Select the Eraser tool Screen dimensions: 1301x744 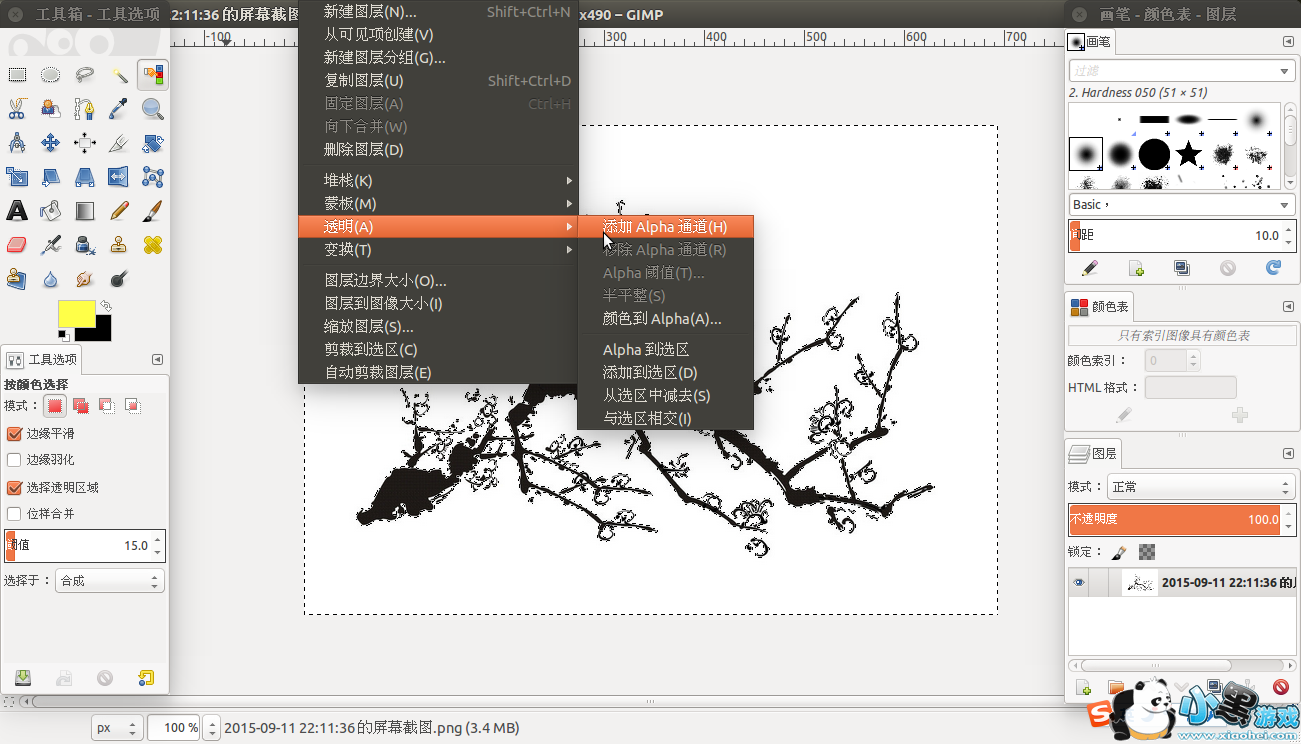tap(17, 245)
